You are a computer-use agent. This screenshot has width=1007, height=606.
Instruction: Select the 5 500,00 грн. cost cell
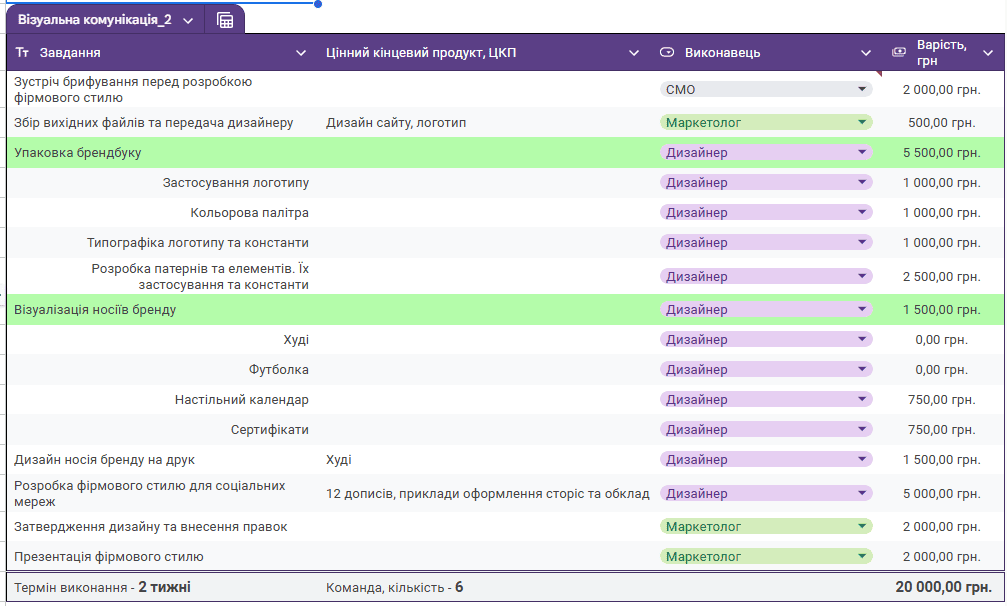tap(941, 152)
